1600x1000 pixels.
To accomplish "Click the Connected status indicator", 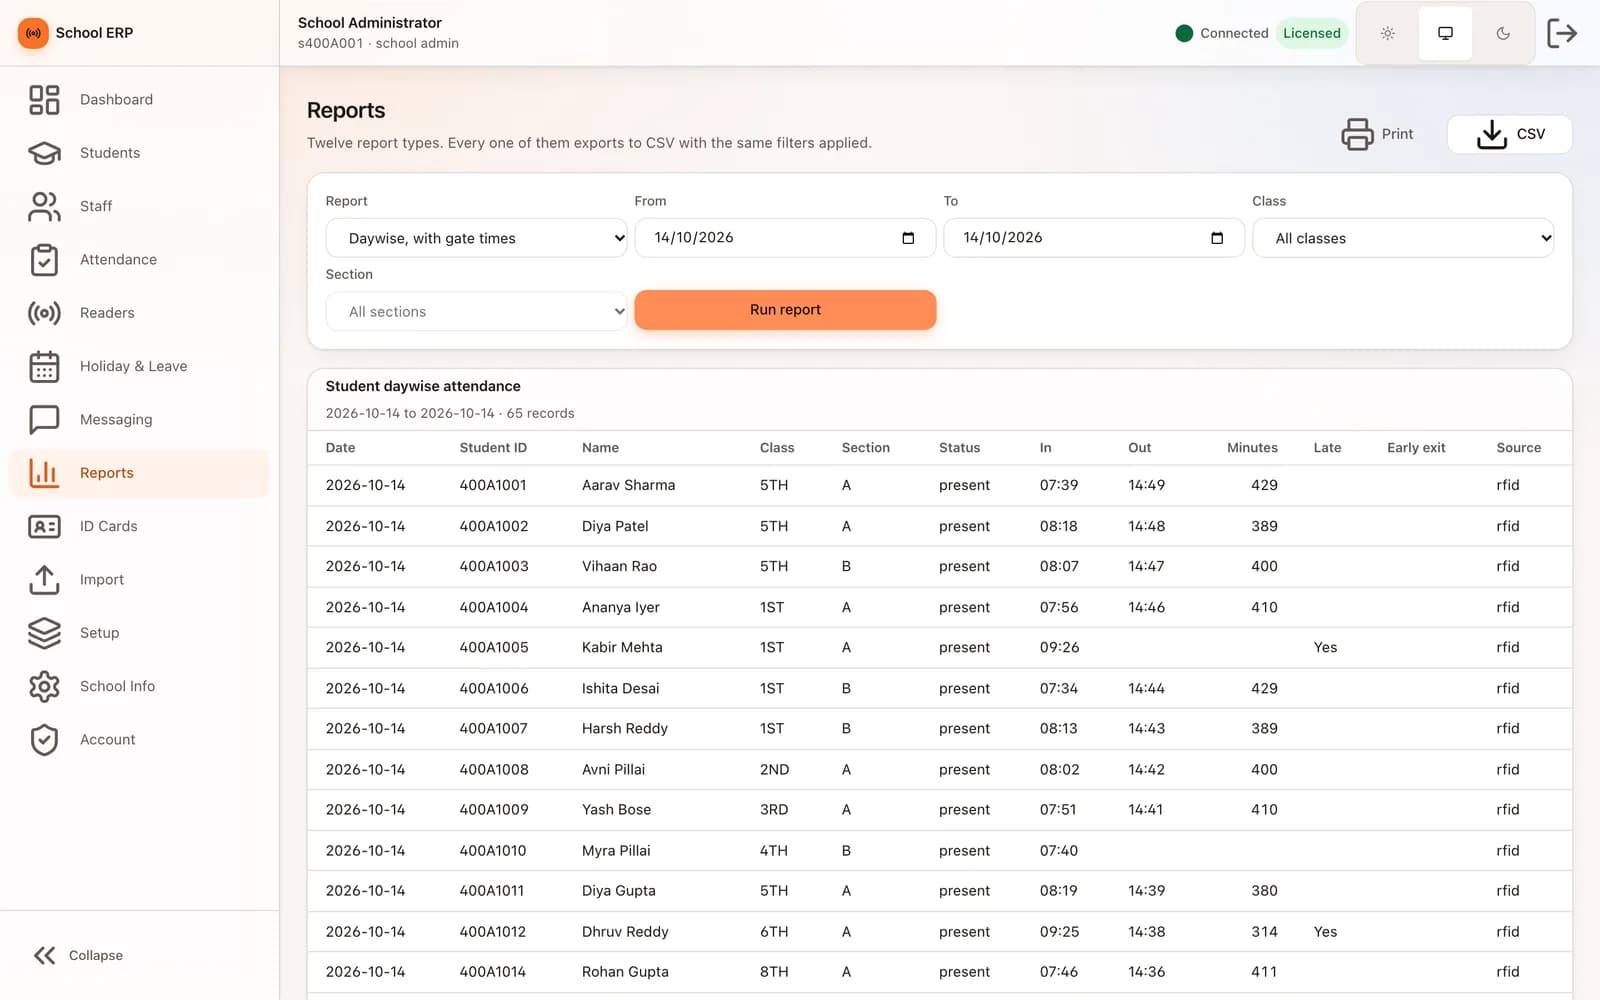I will coord(1222,33).
